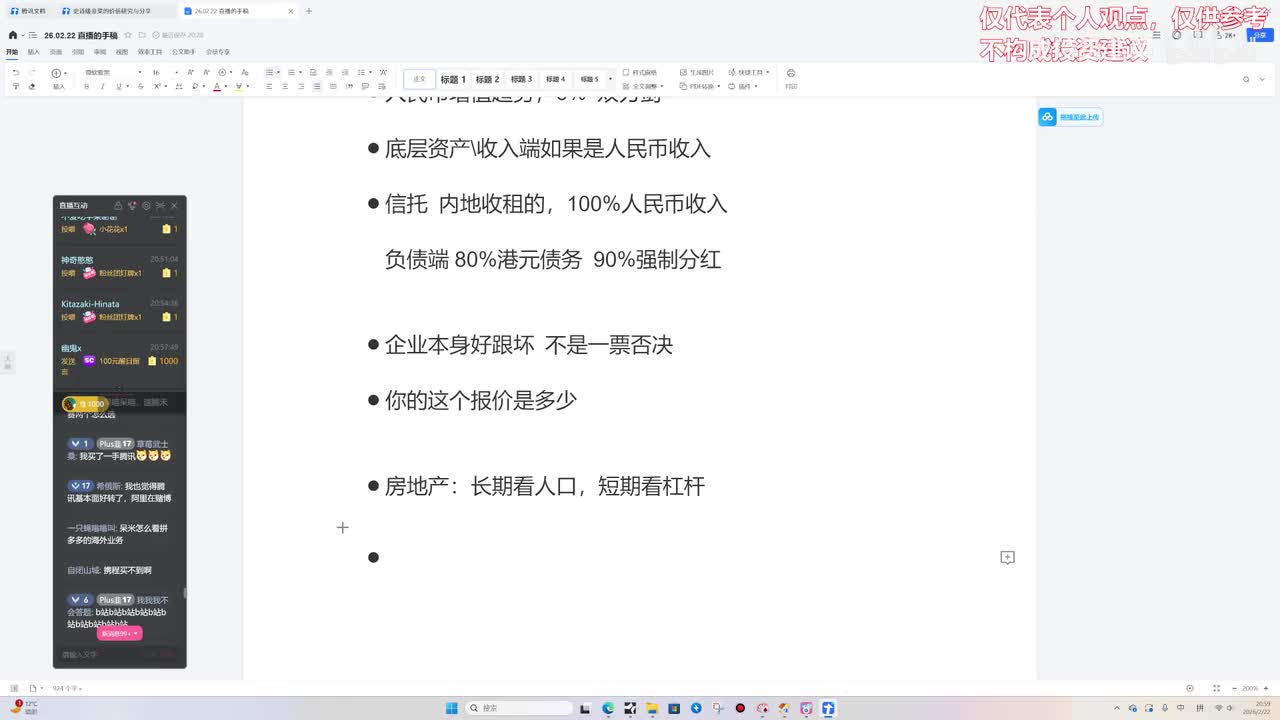Open the font size 16 dropdown
1280x720 pixels.
(x=165, y=73)
